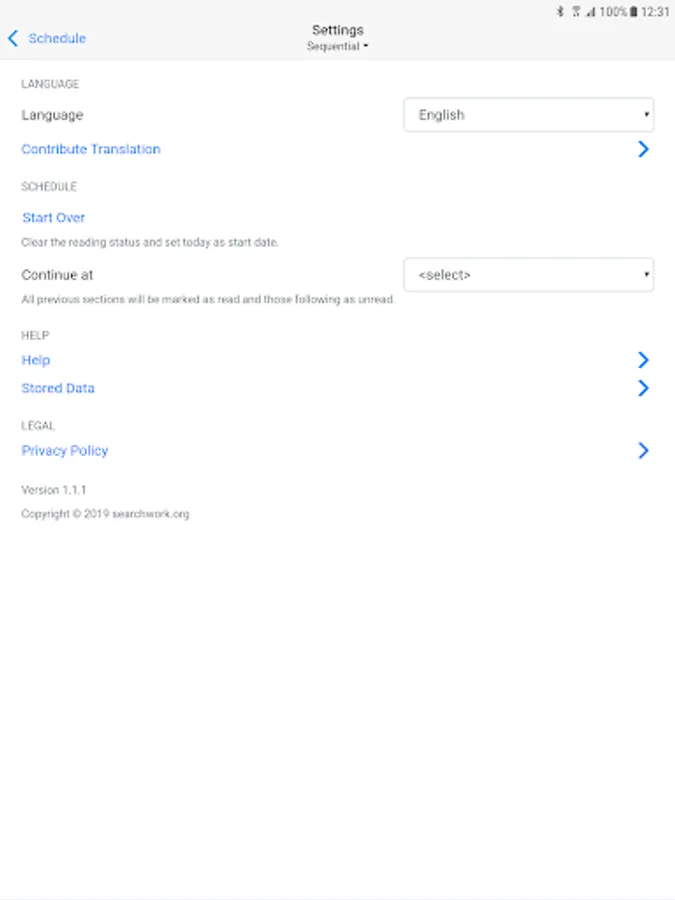This screenshot has height=900, width=675.
Task: Tap the cellular signal strength icon
Action: pos(591,12)
